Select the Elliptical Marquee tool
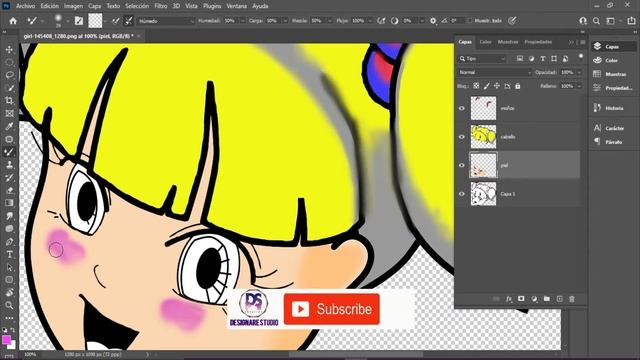Image resolution: width=640 pixels, height=360 pixels. [x=9, y=62]
